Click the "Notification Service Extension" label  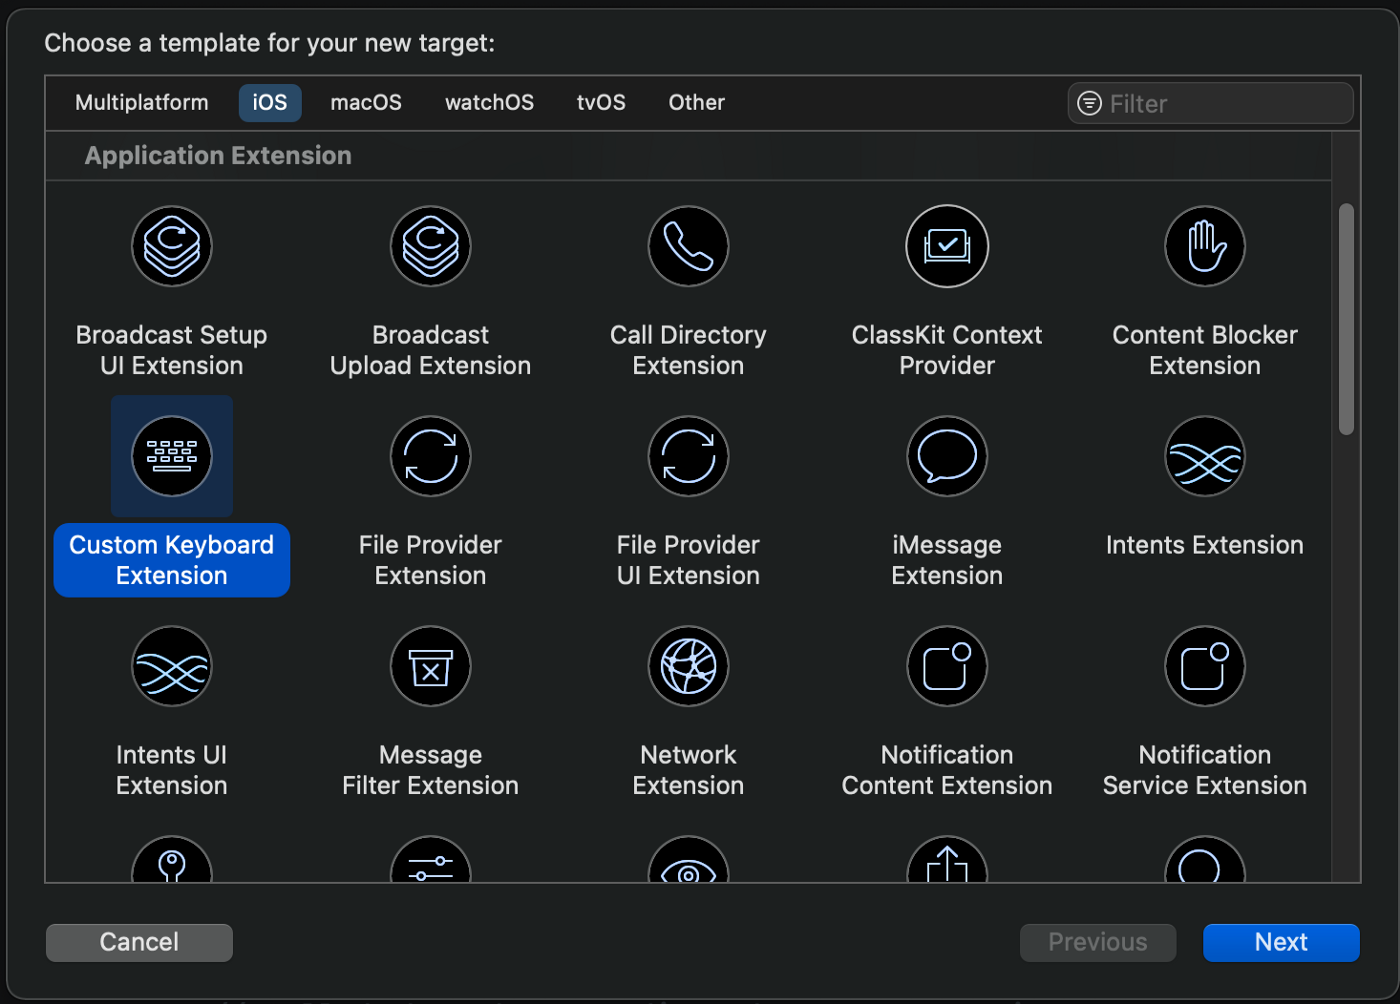[1205, 770]
